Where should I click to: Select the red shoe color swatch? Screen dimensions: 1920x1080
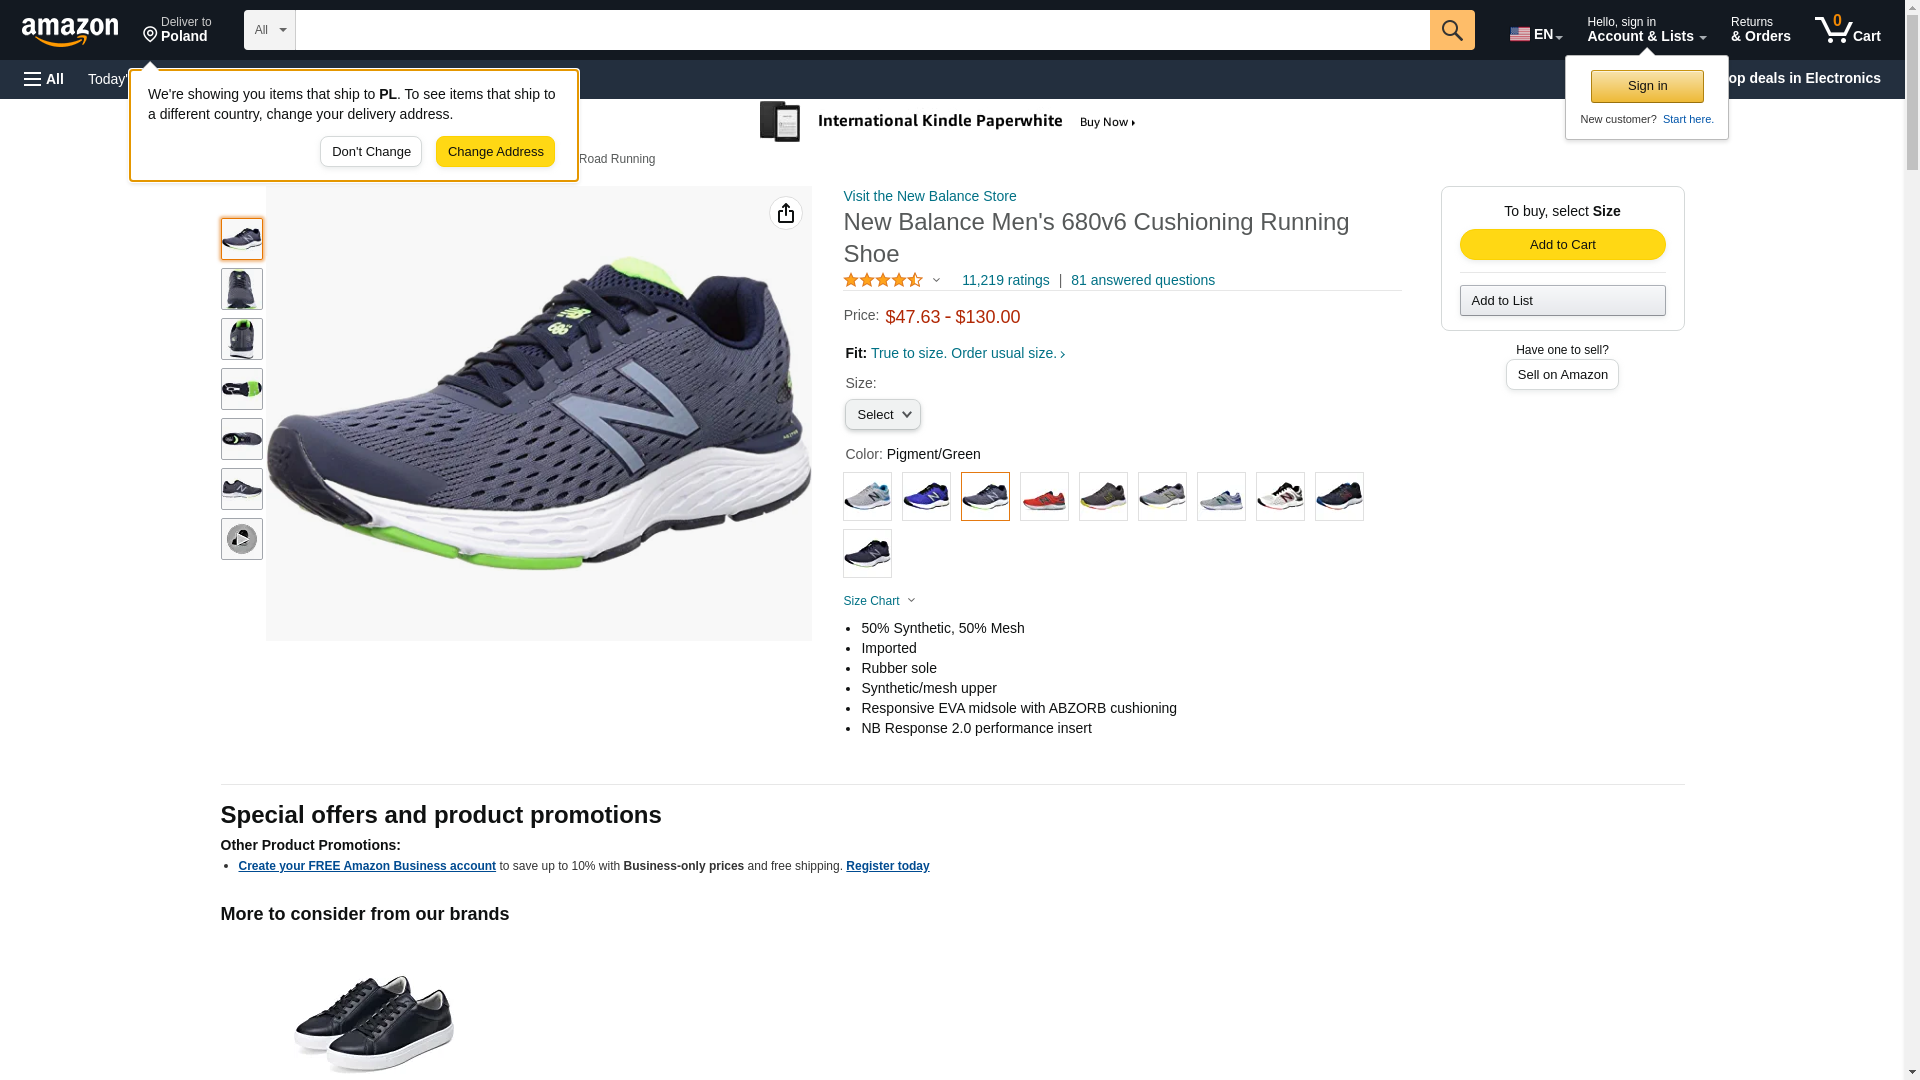1044,496
